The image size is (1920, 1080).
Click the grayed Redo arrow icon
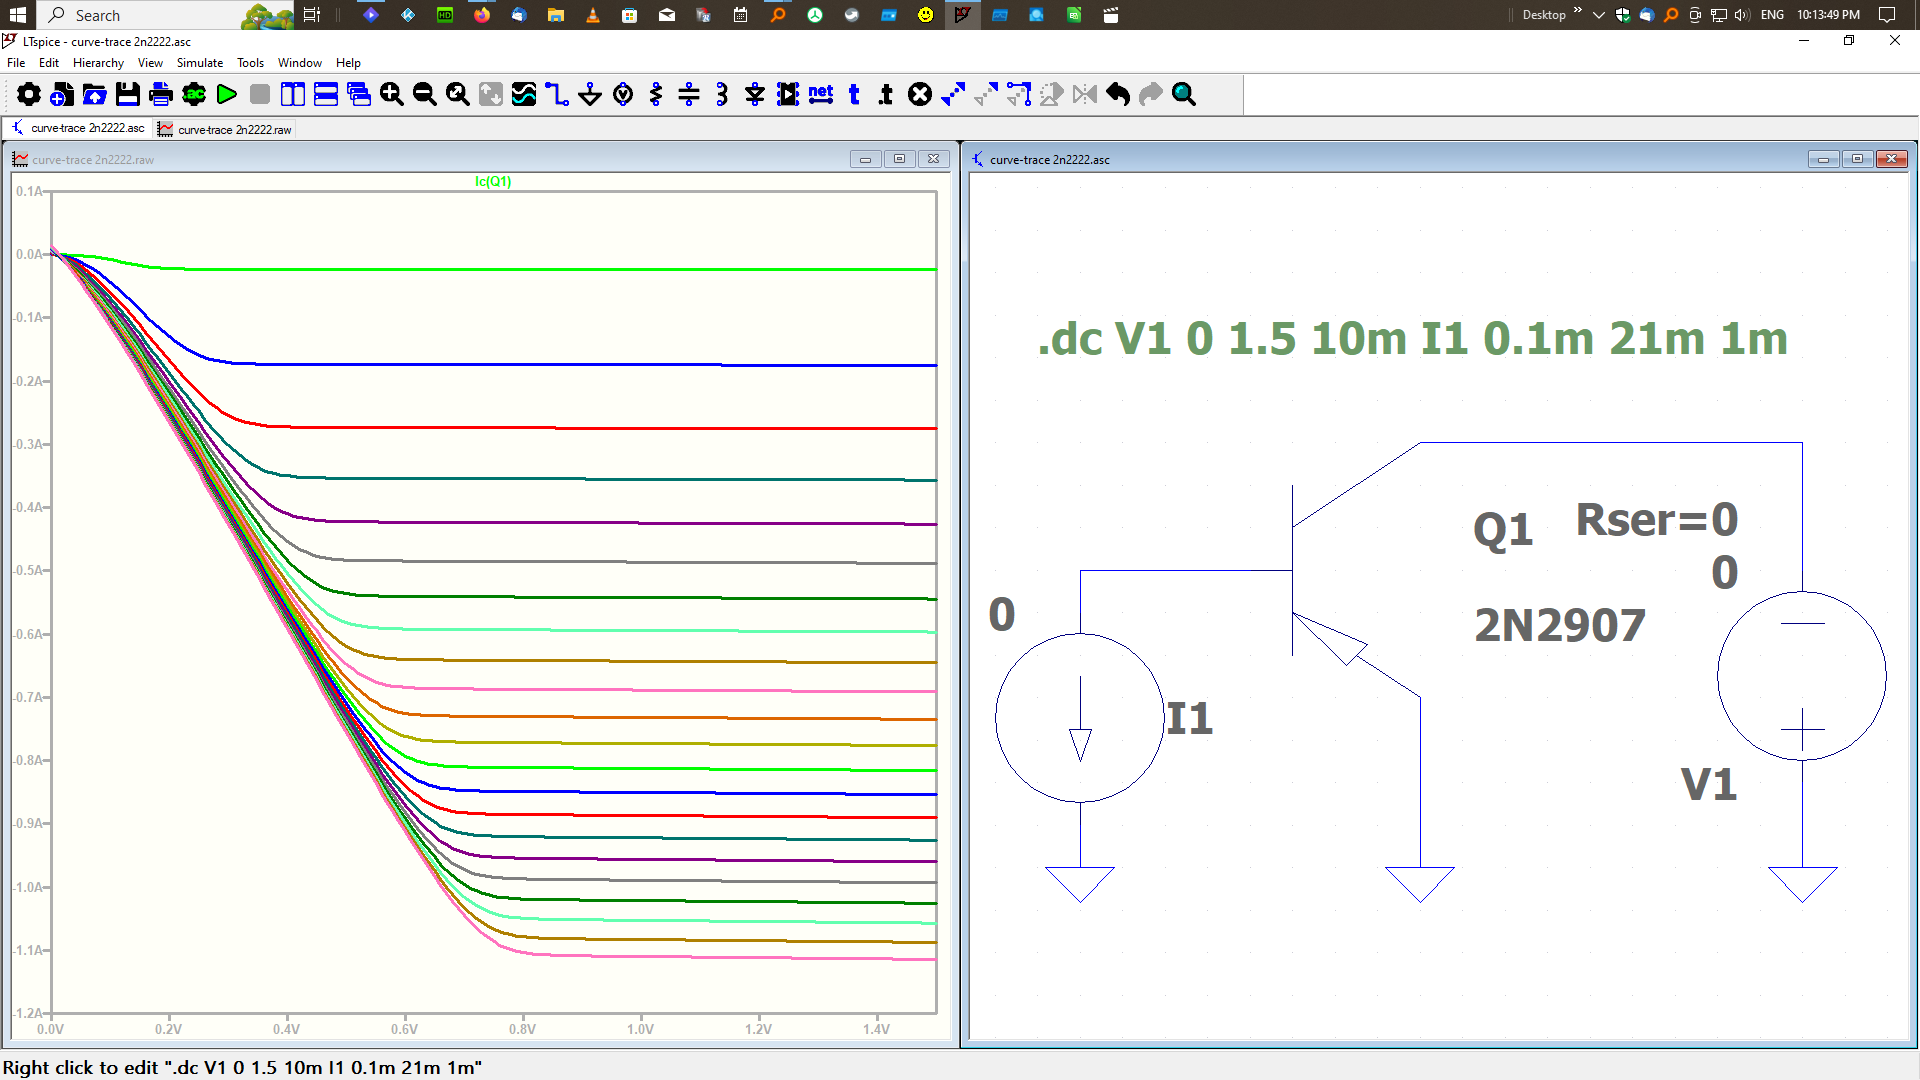[x=1151, y=94]
